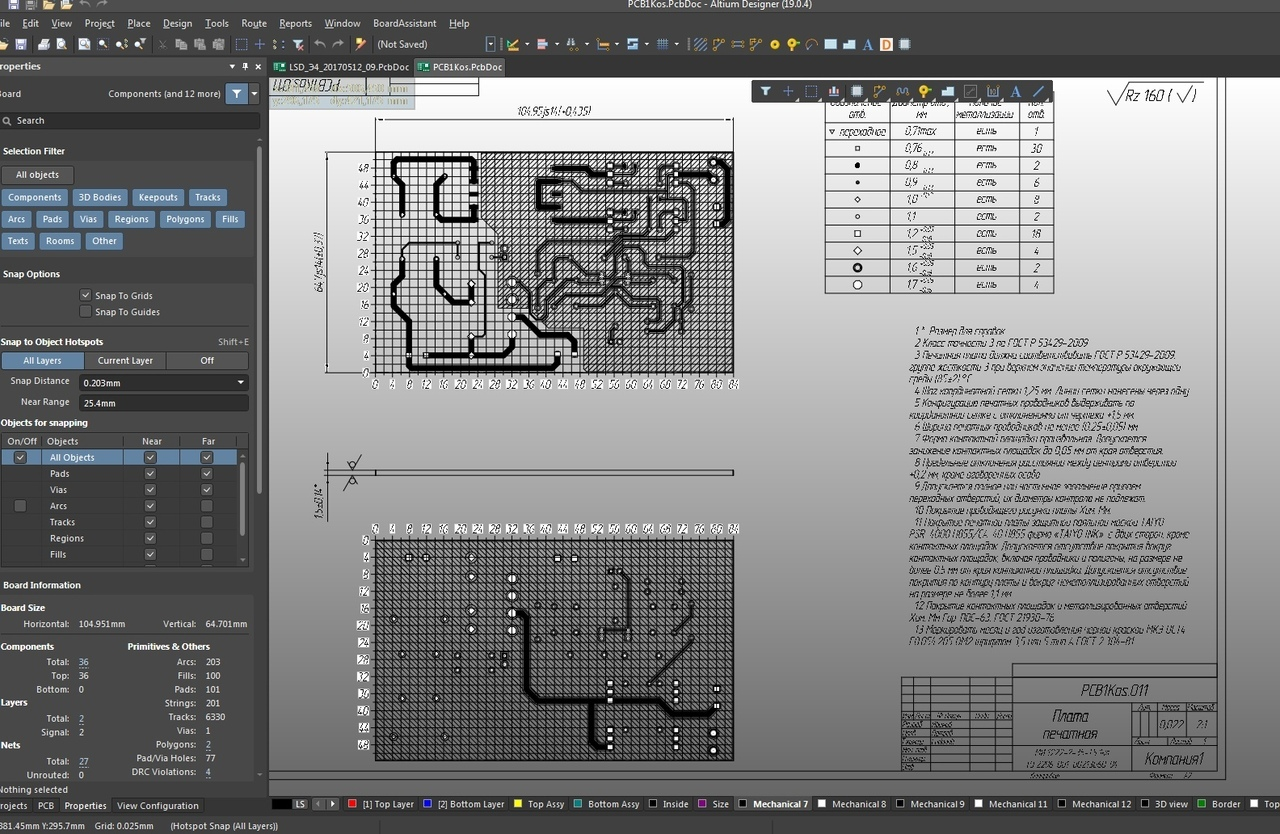Toggle the Far checkbox for Pads
1280x834 pixels.
click(207, 474)
